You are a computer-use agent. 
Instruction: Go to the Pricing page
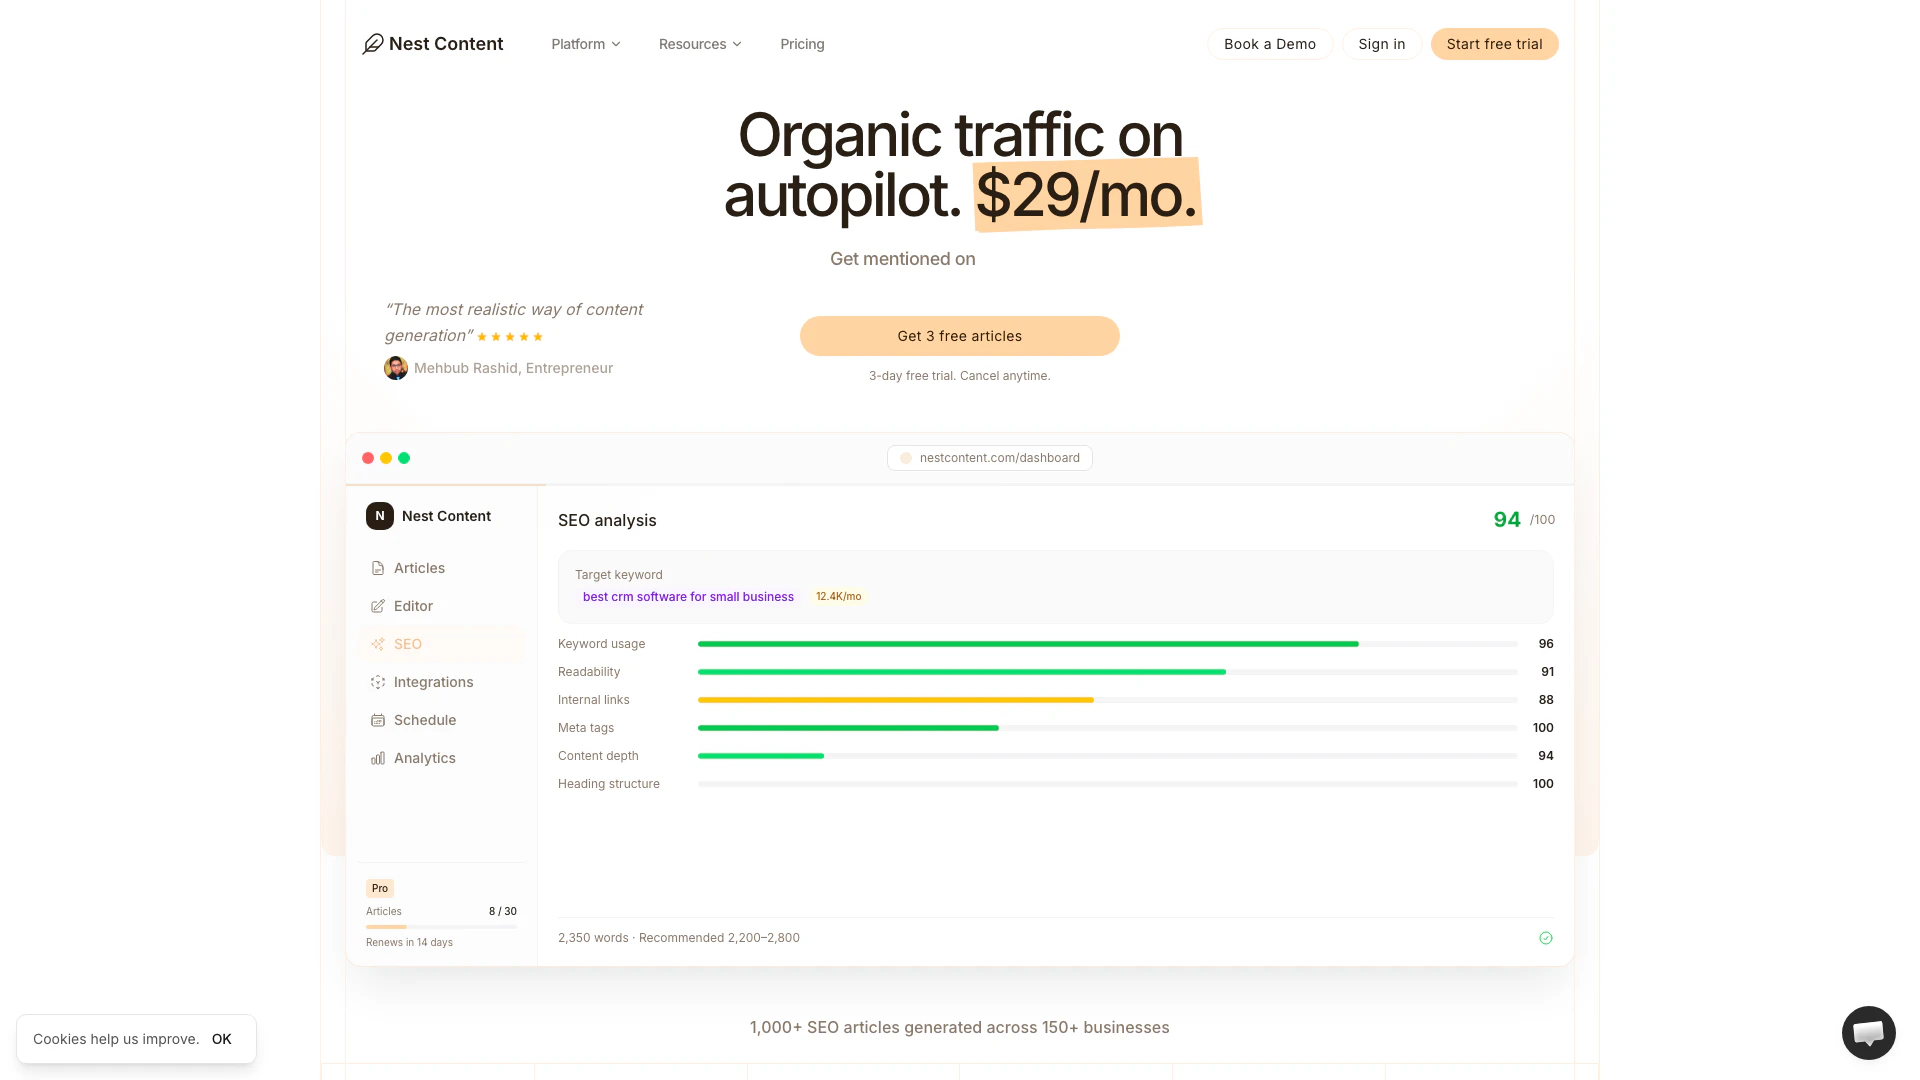(x=802, y=44)
